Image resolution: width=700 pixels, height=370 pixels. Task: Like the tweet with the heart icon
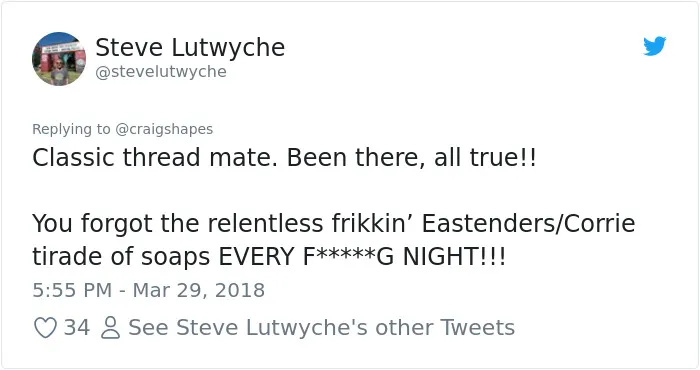[45, 328]
